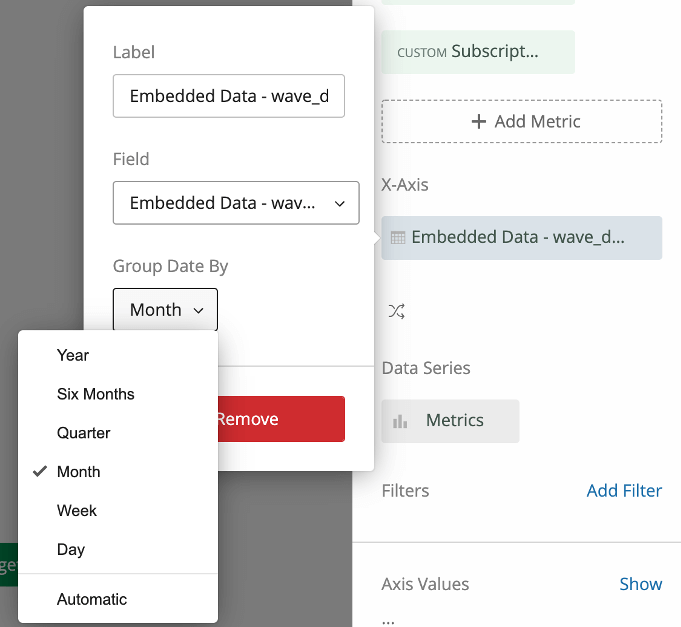Select Day from the dropdown list
681x627 pixels.
pyautogui.click(x=71, y=550)
